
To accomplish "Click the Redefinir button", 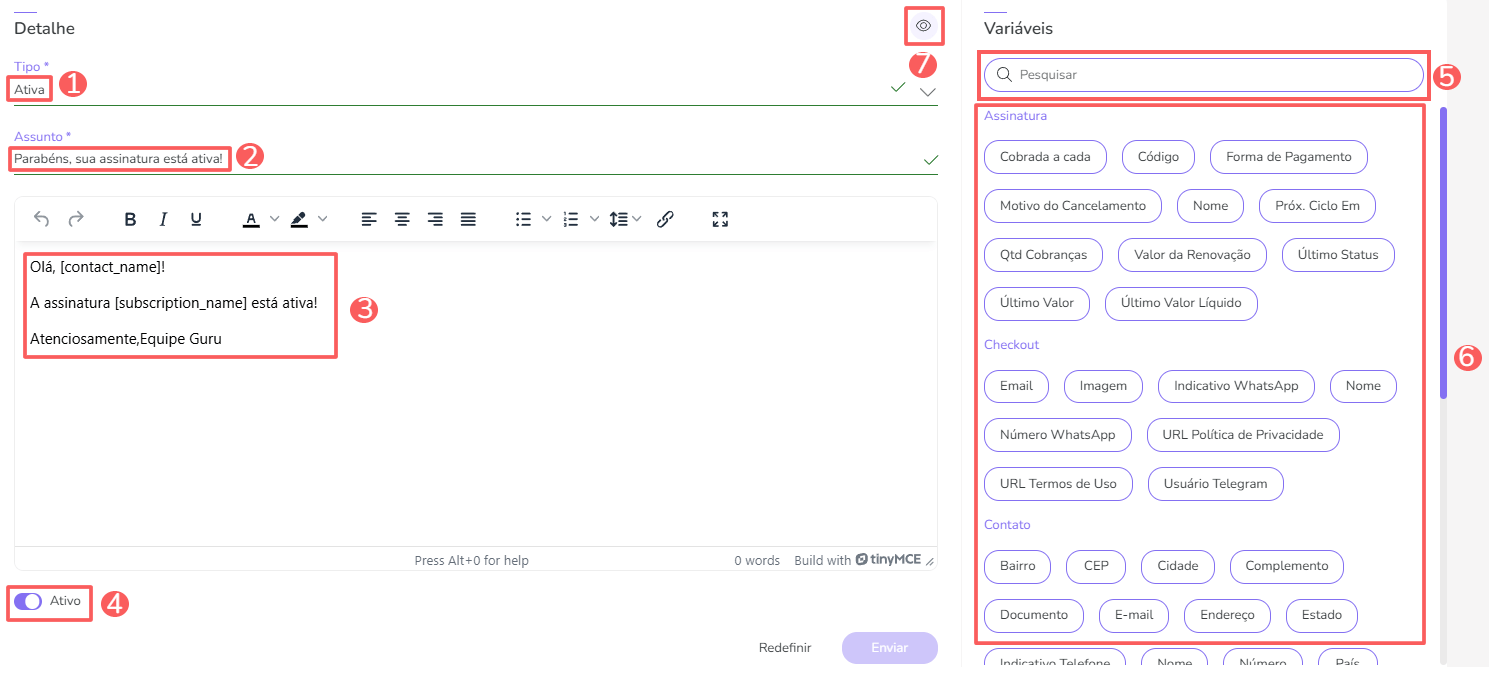I will click(x=785, y=647).
